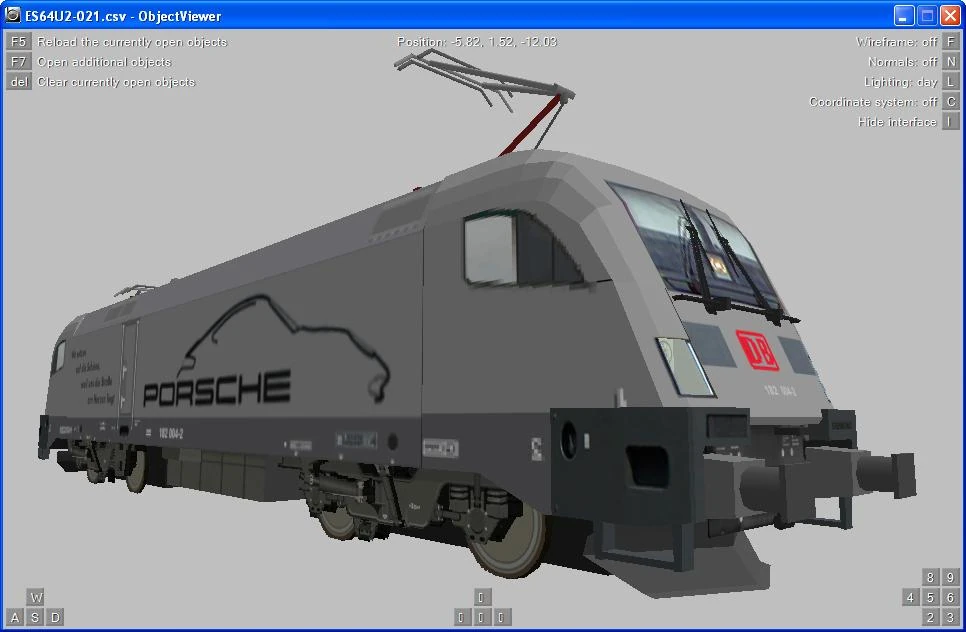Click the ObjectViewer title bar app icon
Viewport: 966px width, 632px height.
click(x=12, y=15)
